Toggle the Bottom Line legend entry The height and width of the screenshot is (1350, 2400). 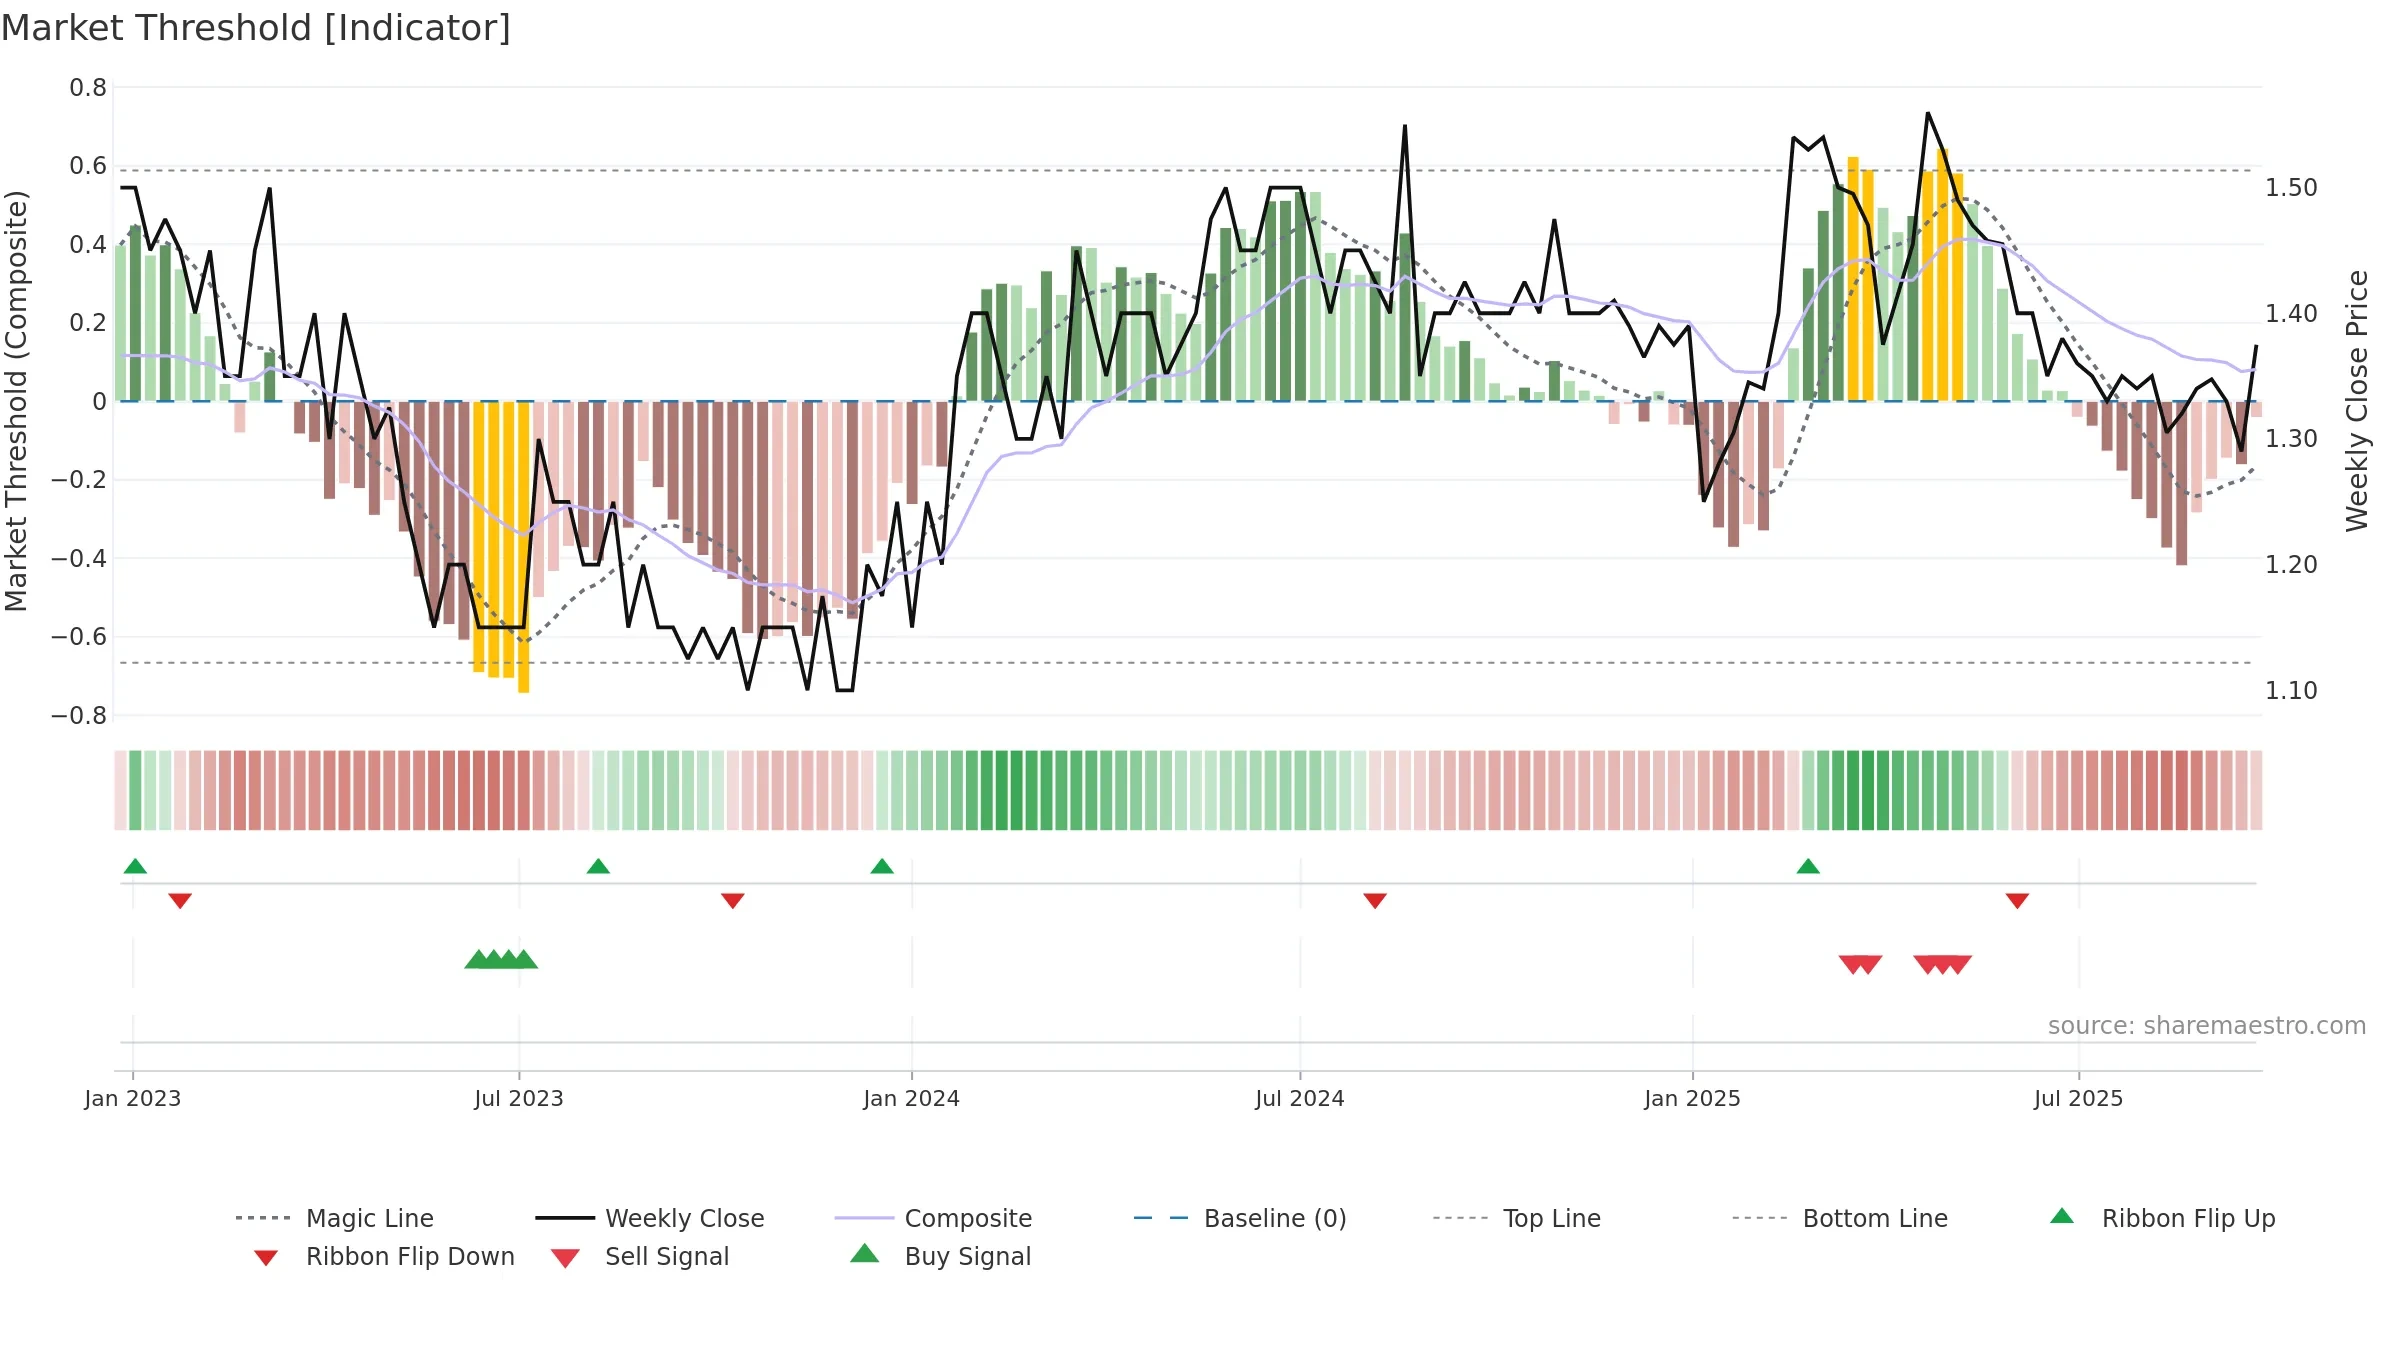click(1840, 1218)
